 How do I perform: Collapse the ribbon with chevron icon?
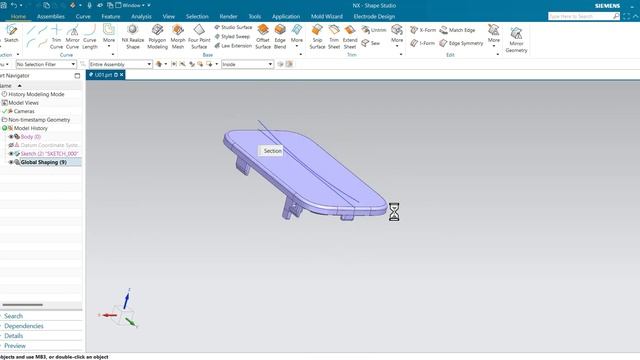coord(636,16)
